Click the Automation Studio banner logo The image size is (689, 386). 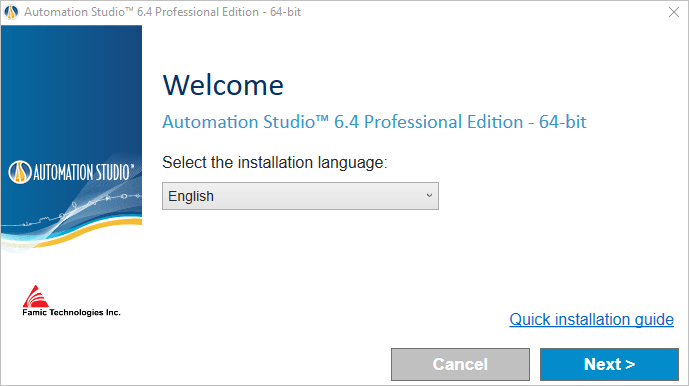(71, 171)
